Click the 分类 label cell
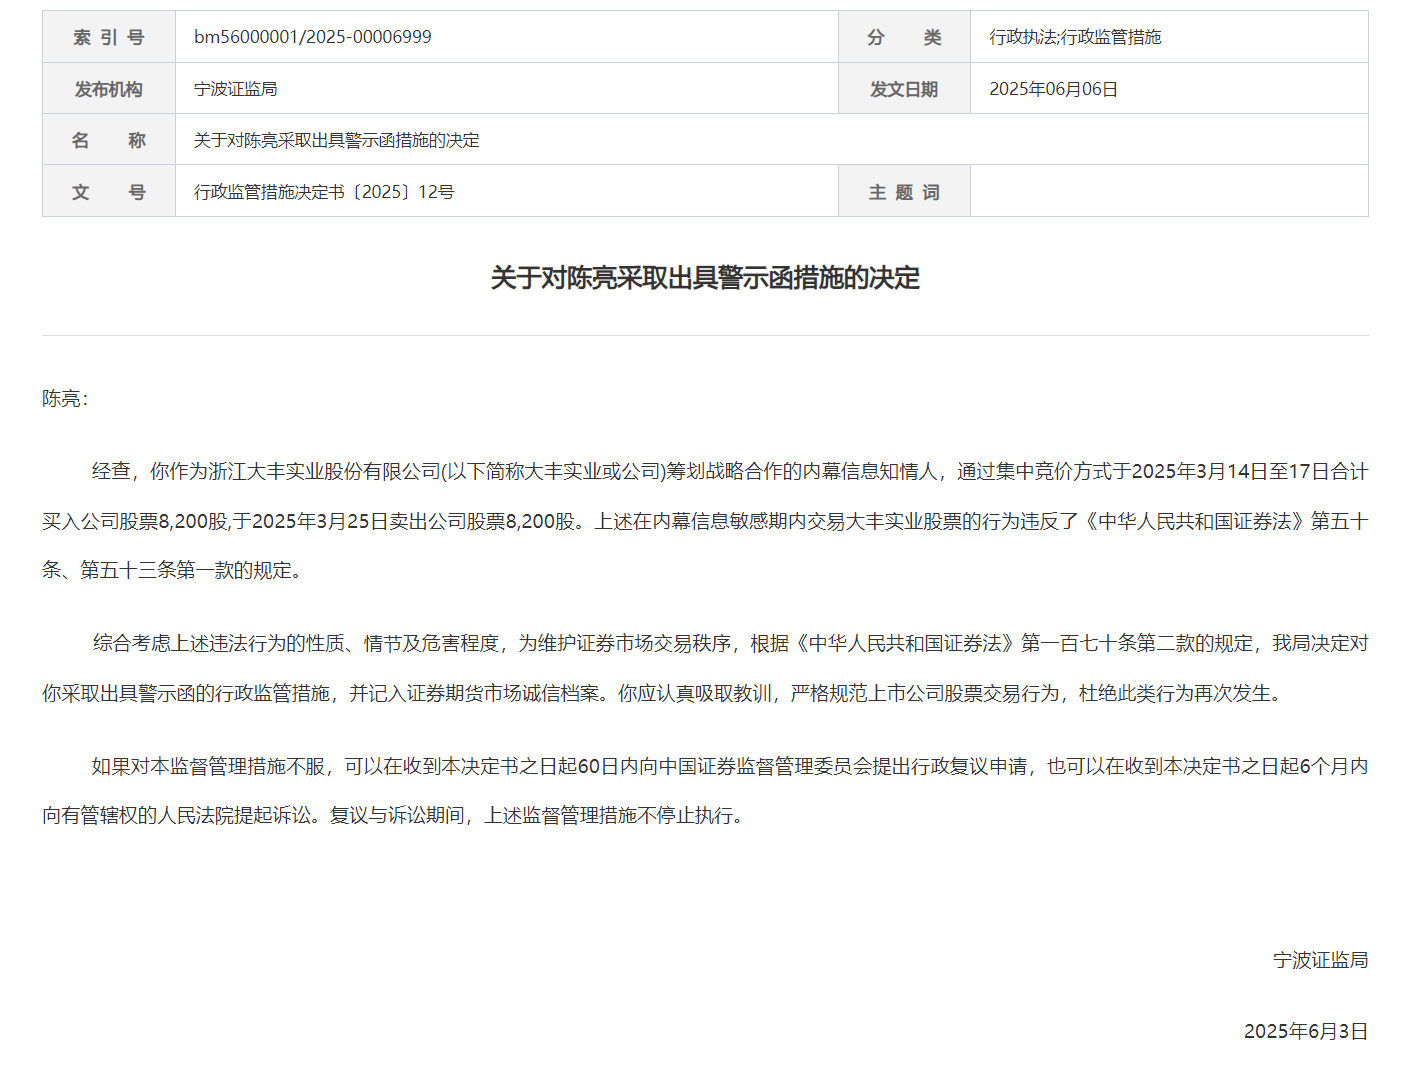 click(904, 37)
